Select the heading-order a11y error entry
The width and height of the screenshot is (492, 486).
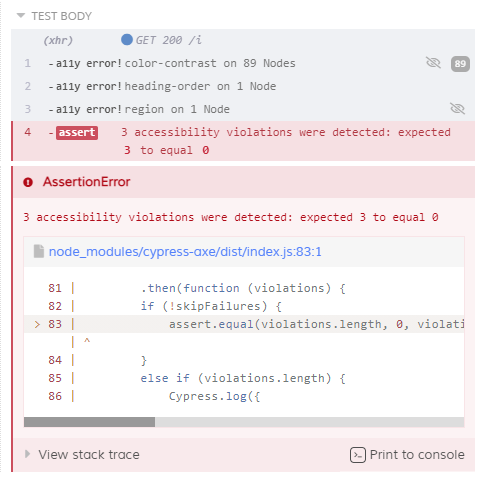click(x=243, y=86)
